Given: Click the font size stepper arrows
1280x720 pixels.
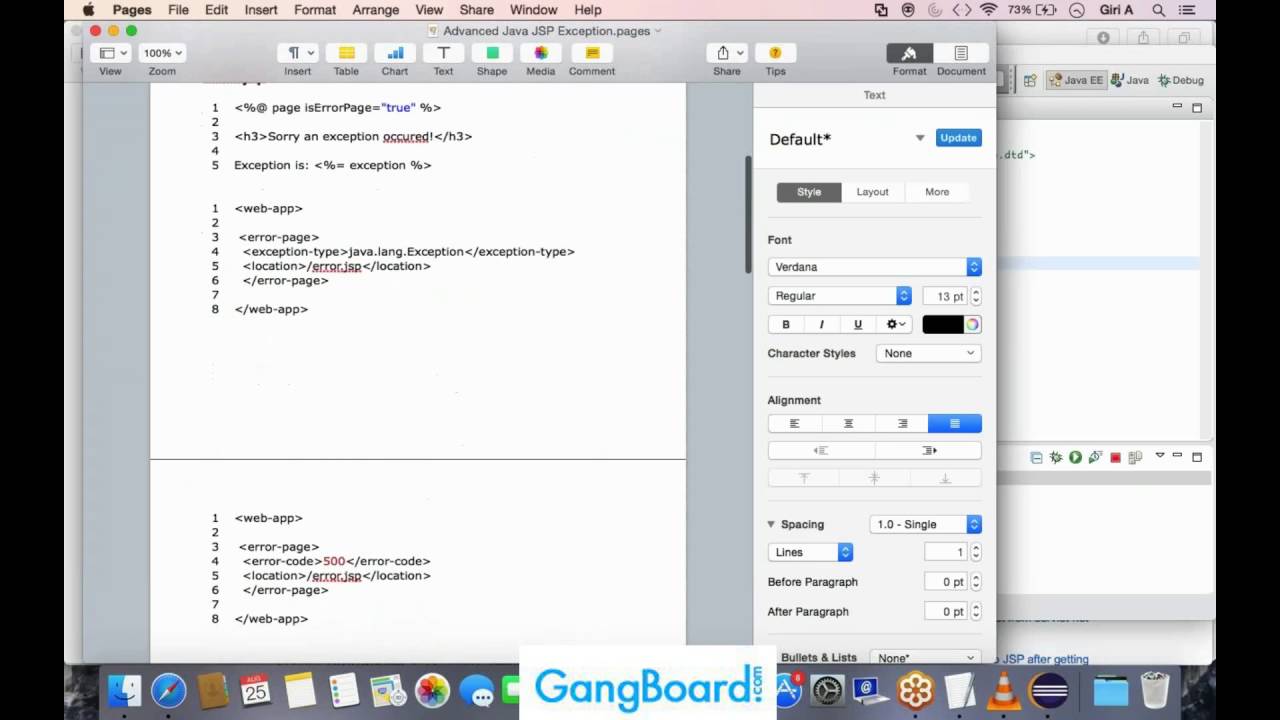Looking at the screenshot, I should point(976,296).
